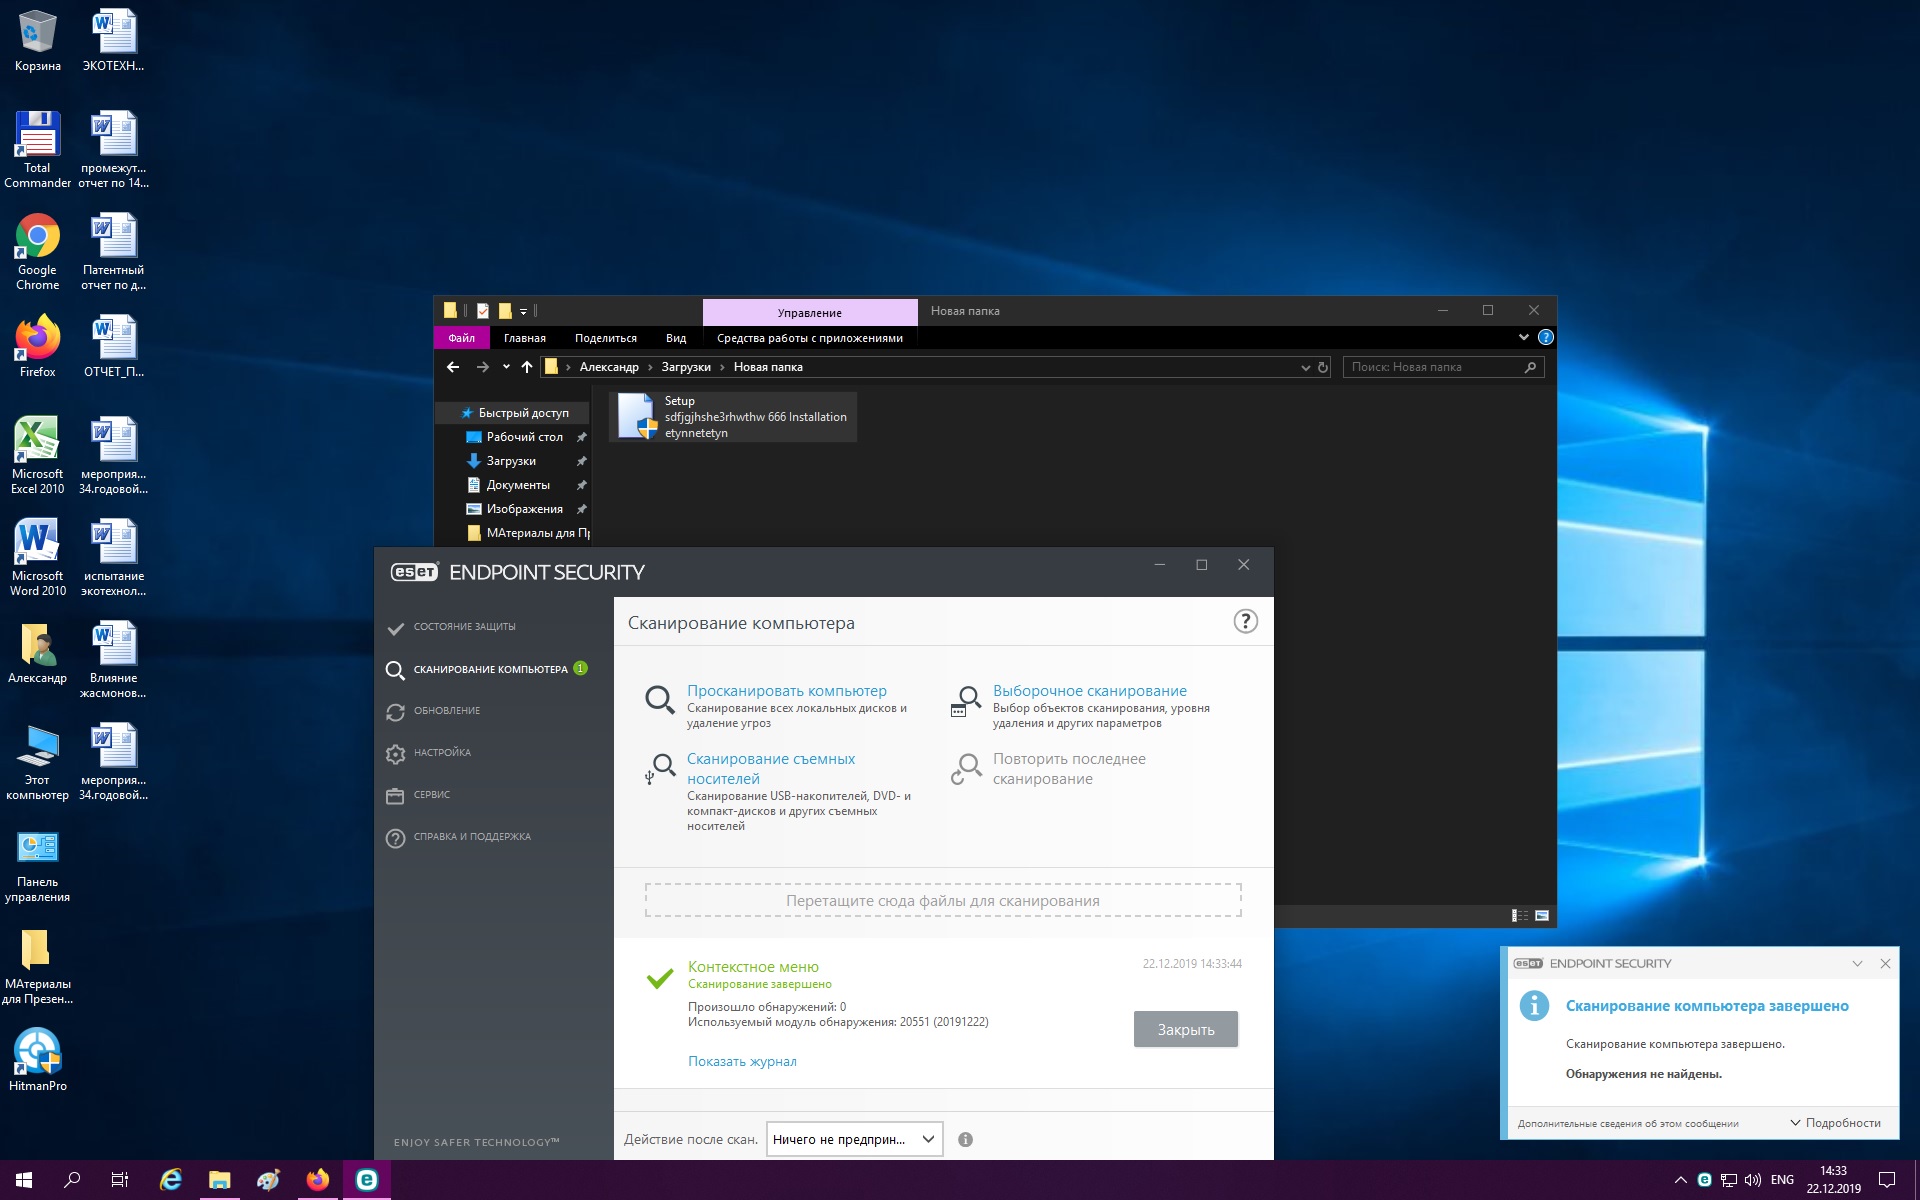
Task: Click the Explorer search field for Новая папка
Action: (1430, 368)
